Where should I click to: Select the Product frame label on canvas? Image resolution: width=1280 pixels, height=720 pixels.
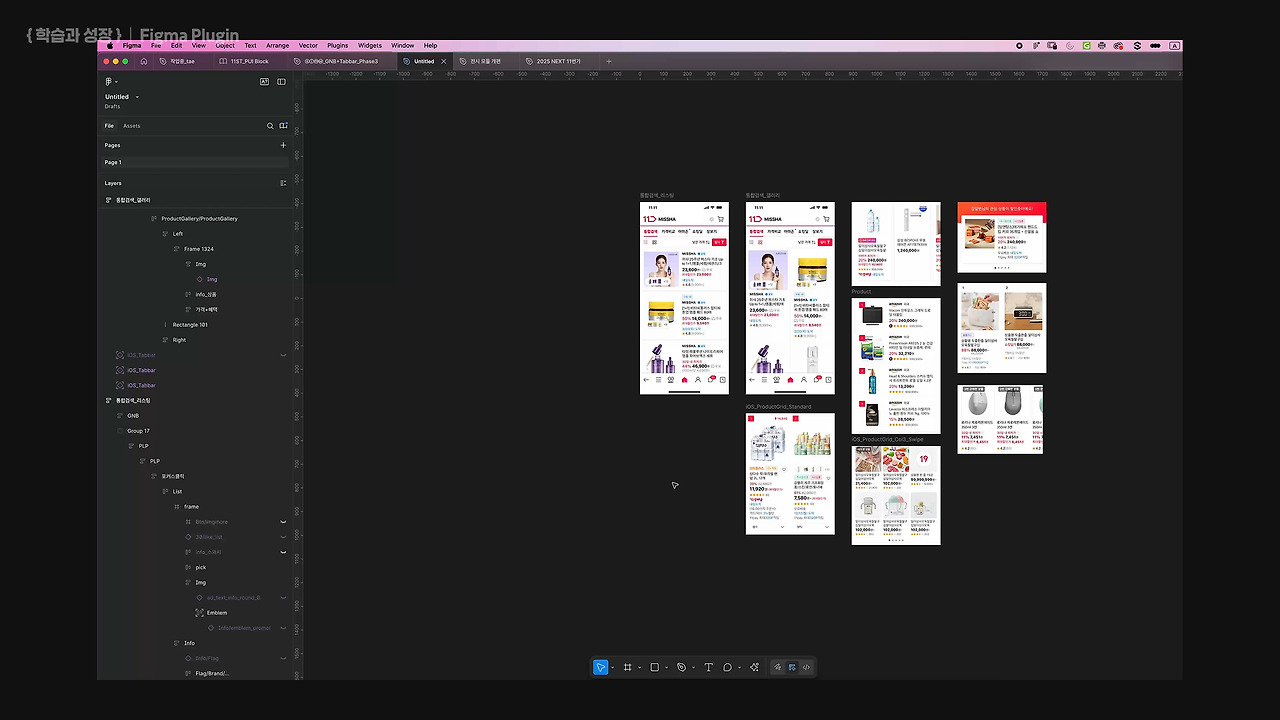tap(861, 292)
